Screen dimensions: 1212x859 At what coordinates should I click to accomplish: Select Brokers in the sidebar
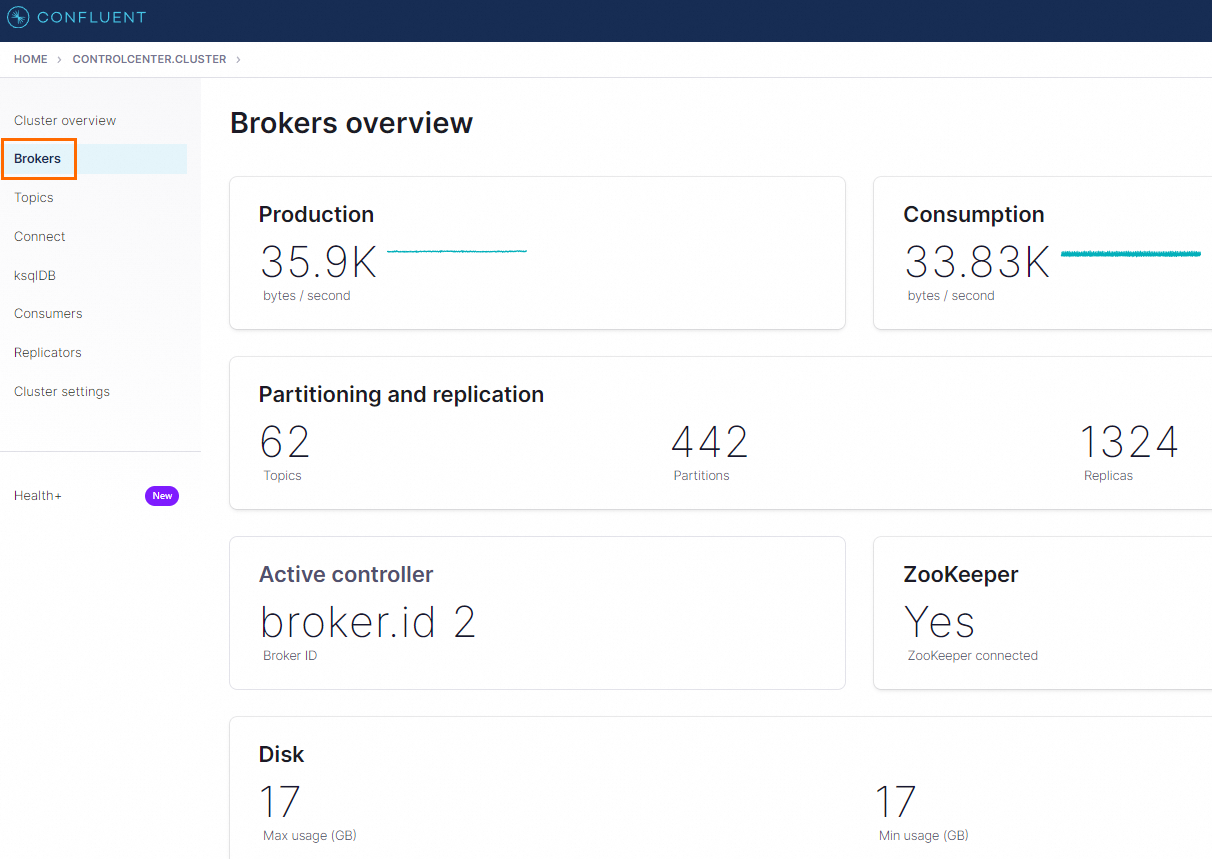click(x=38, y=159)
